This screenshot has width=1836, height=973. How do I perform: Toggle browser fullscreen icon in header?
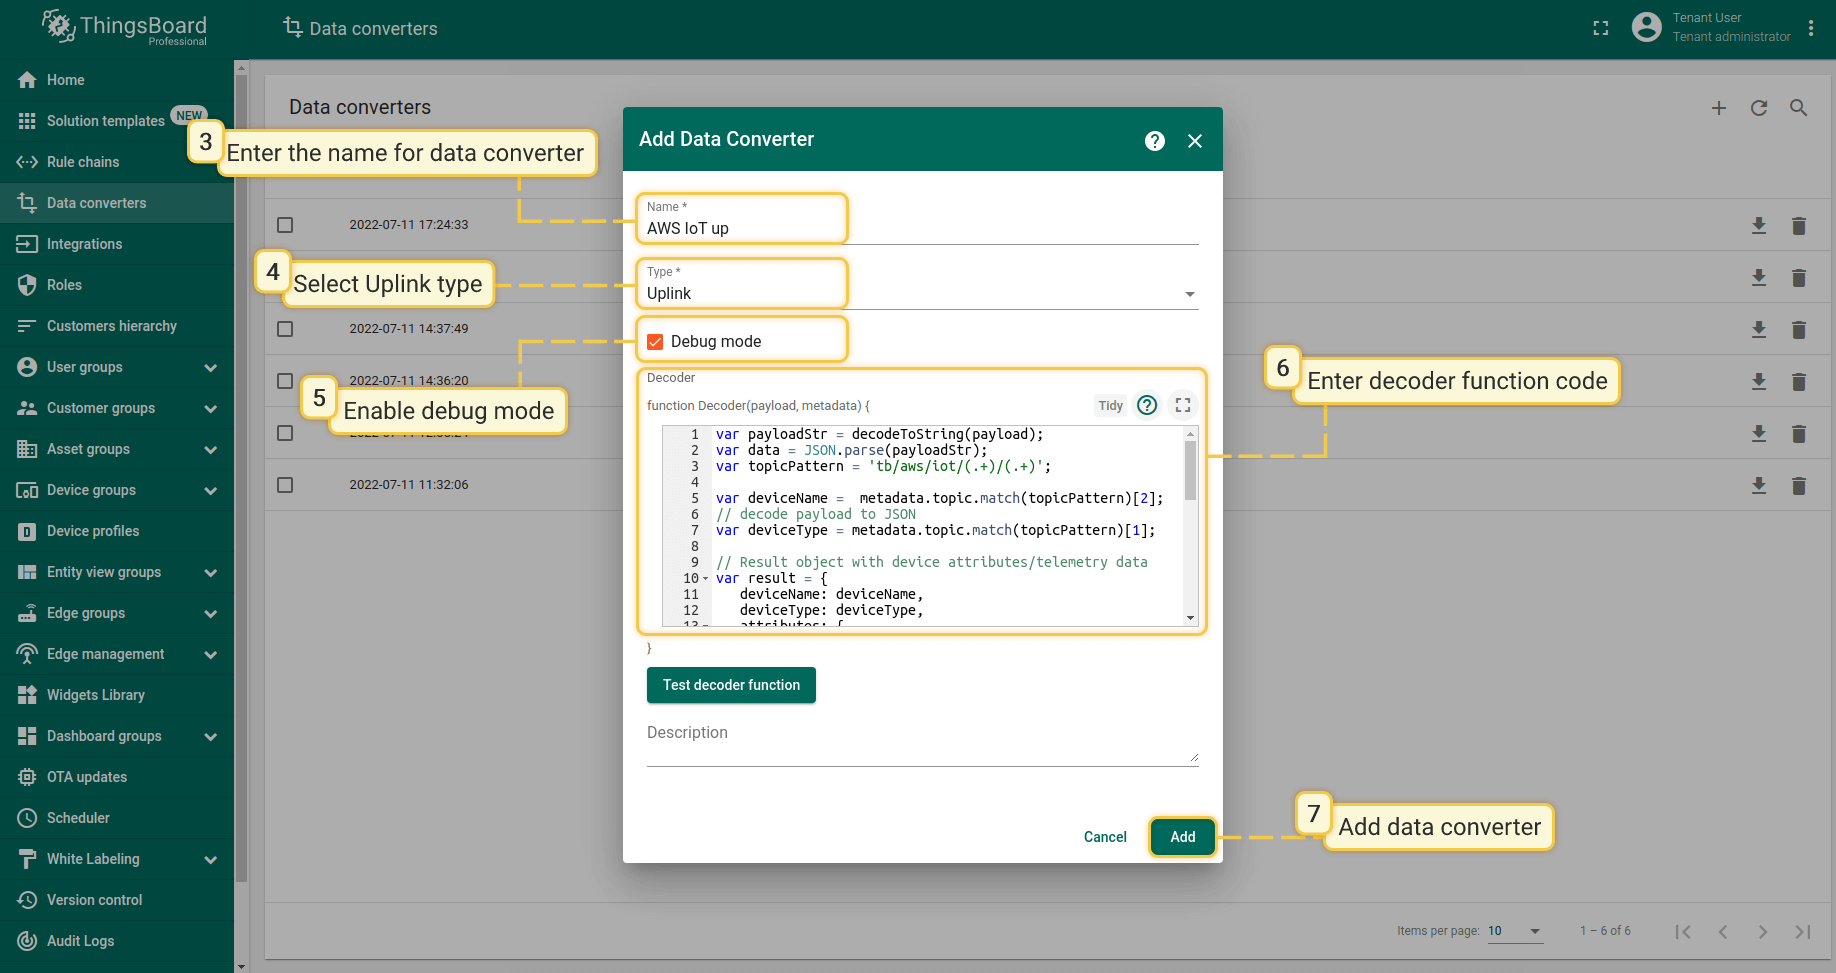[1600, 28]
